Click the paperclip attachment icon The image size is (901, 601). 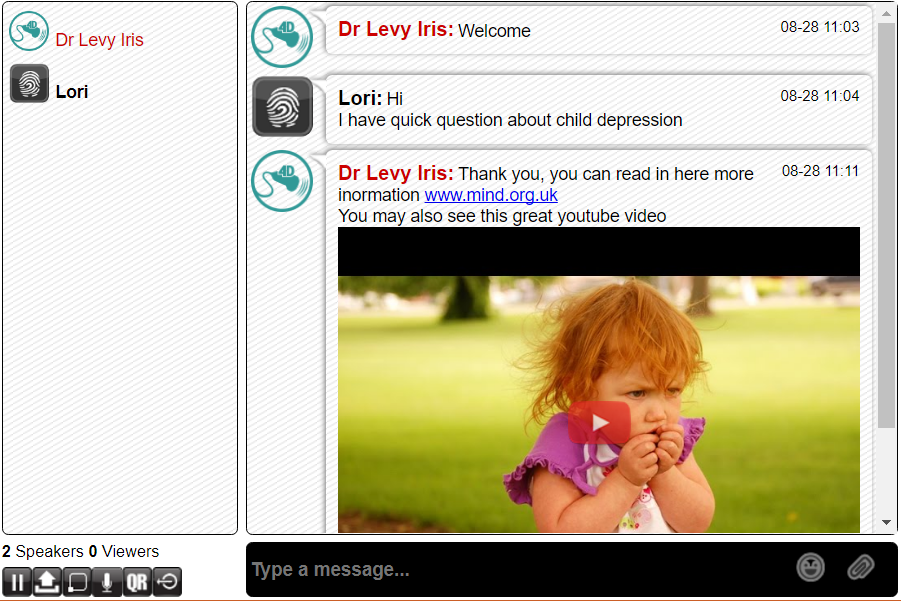[860, 568]
